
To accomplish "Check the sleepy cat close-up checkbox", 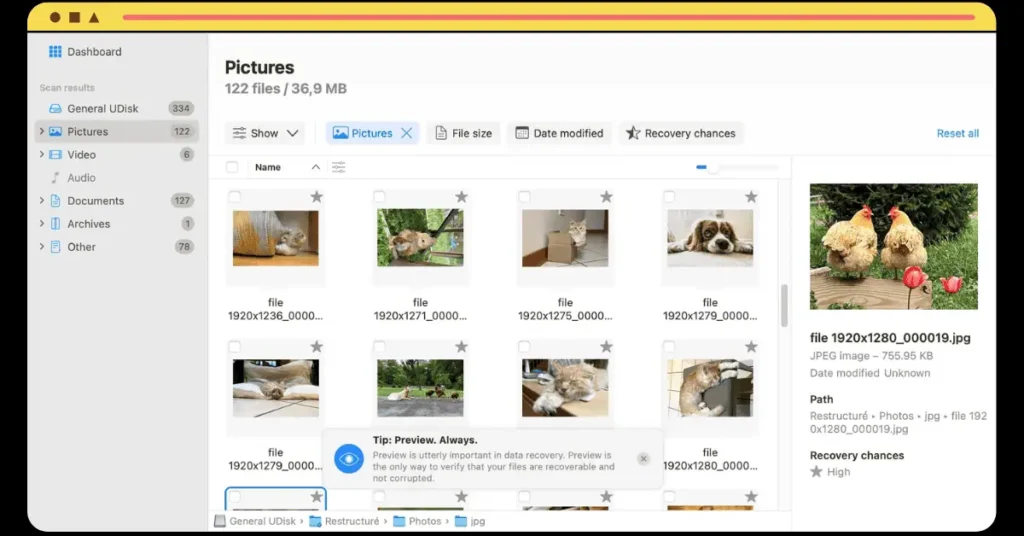I will (524, 347).
